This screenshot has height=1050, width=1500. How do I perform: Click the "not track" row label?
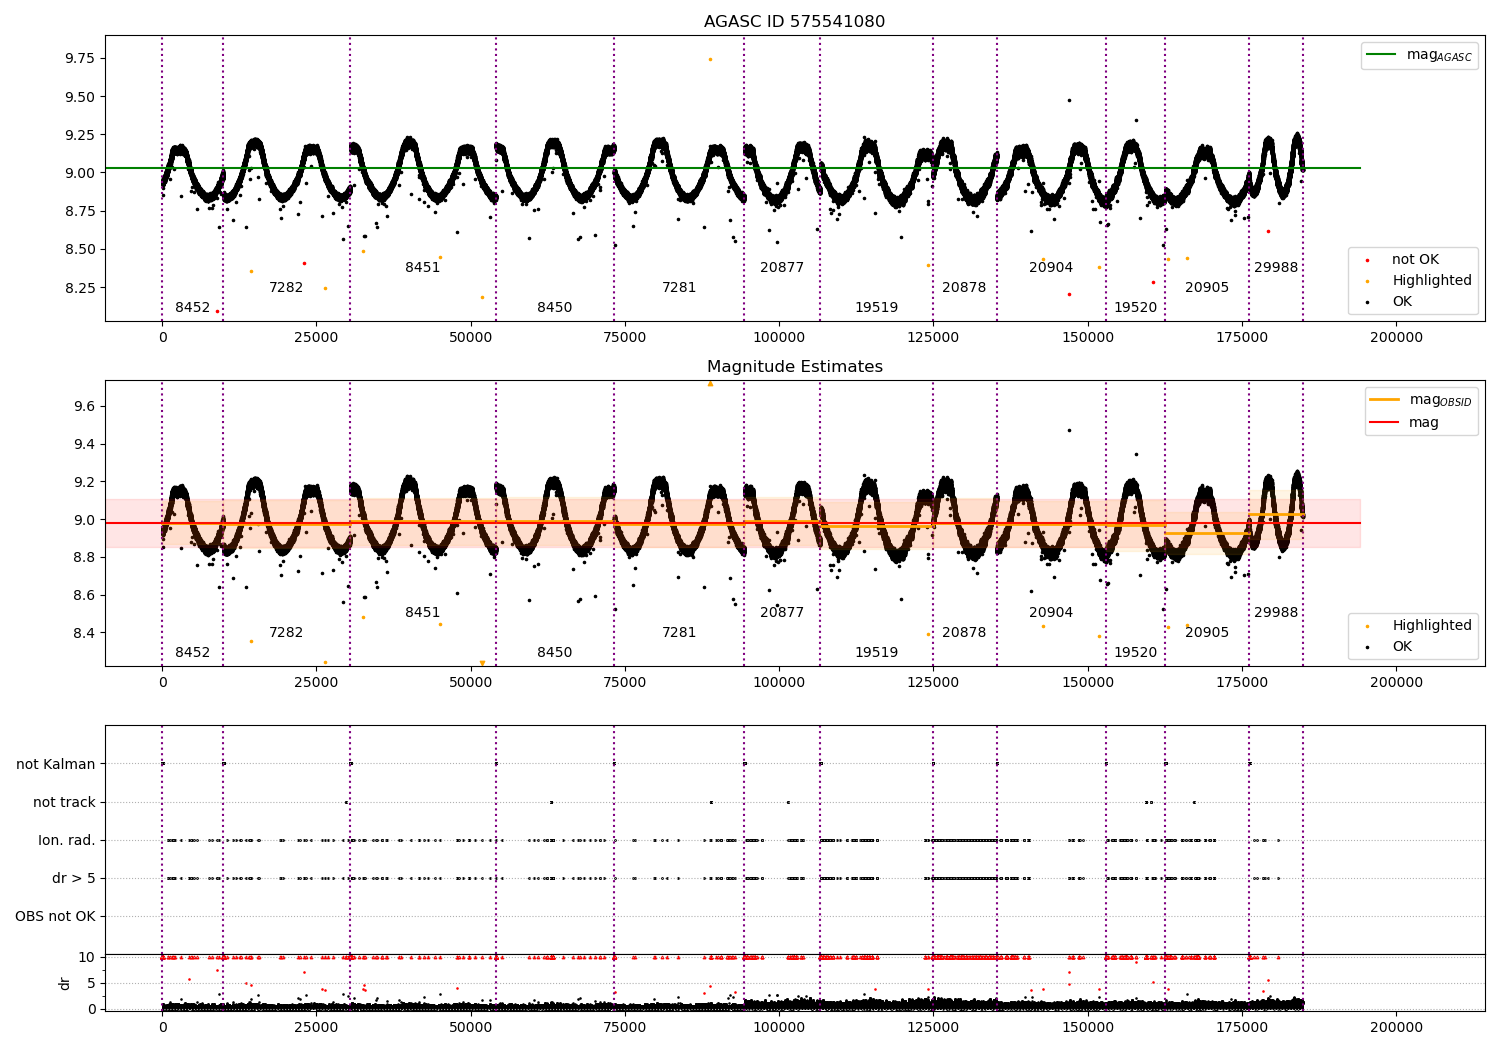[x=64, y=803]
